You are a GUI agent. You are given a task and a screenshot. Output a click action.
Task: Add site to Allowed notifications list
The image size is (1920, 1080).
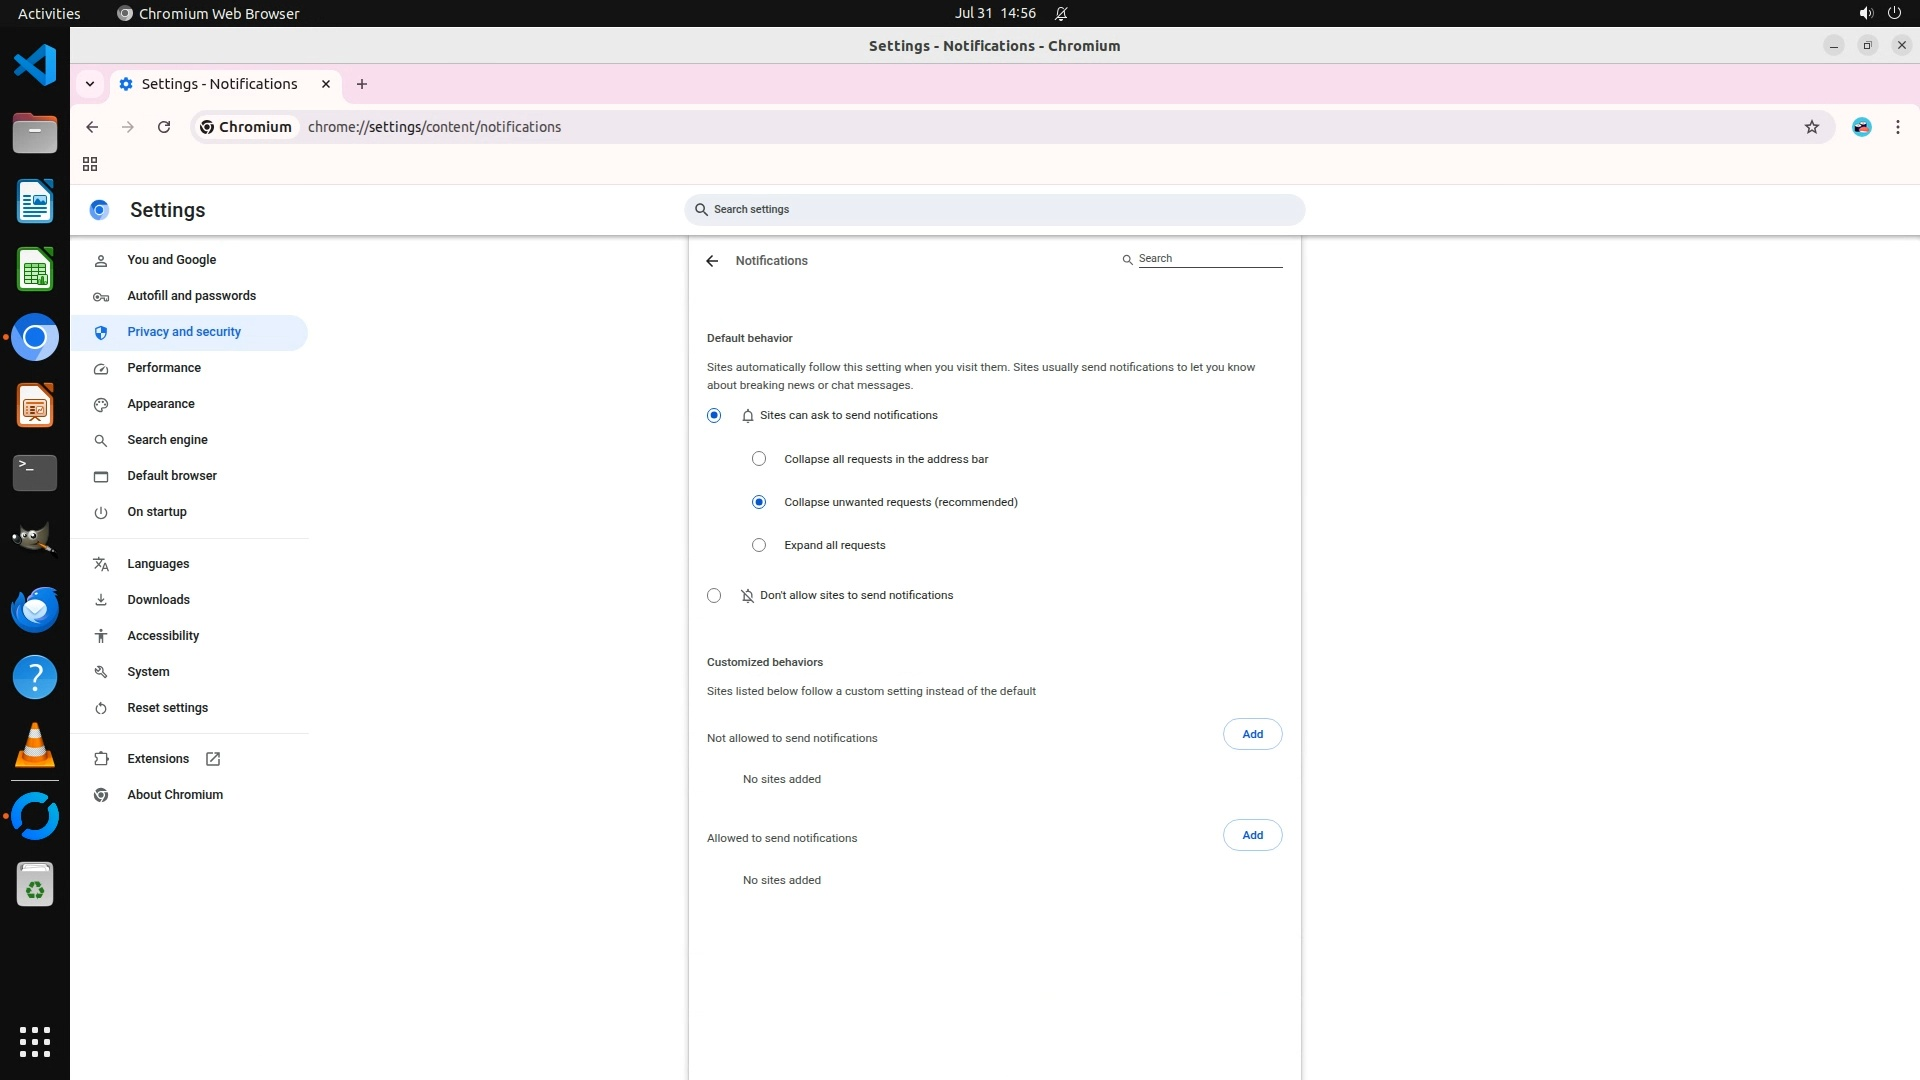tap(1252, 835)
